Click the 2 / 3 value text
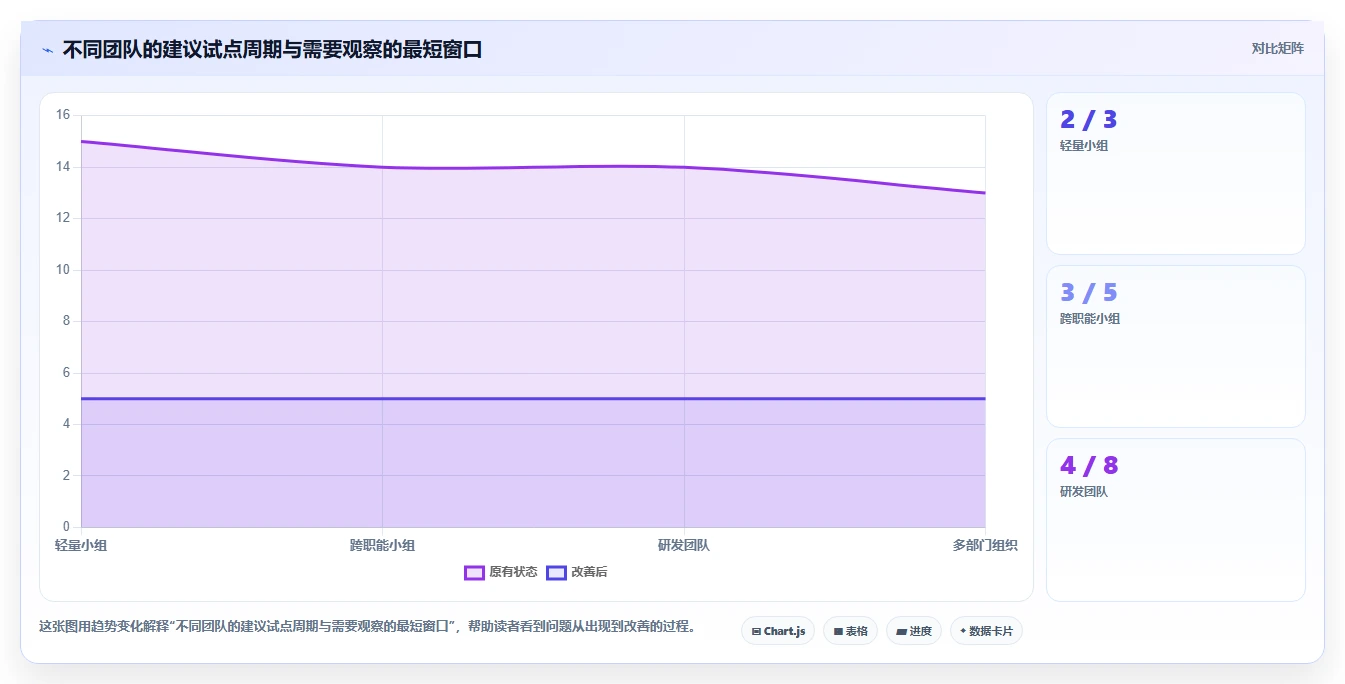This screenshot has height=684, width=1345. (x=1089, y=120)
